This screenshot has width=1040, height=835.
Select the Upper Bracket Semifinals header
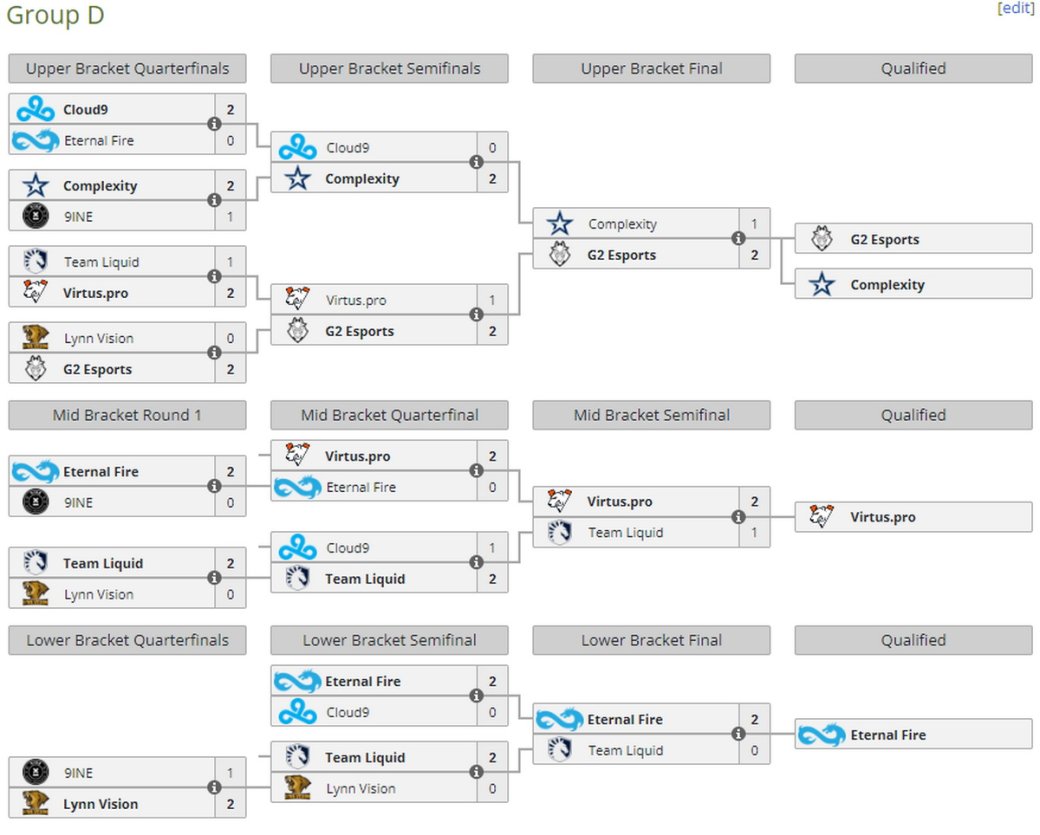pos(389,68)
